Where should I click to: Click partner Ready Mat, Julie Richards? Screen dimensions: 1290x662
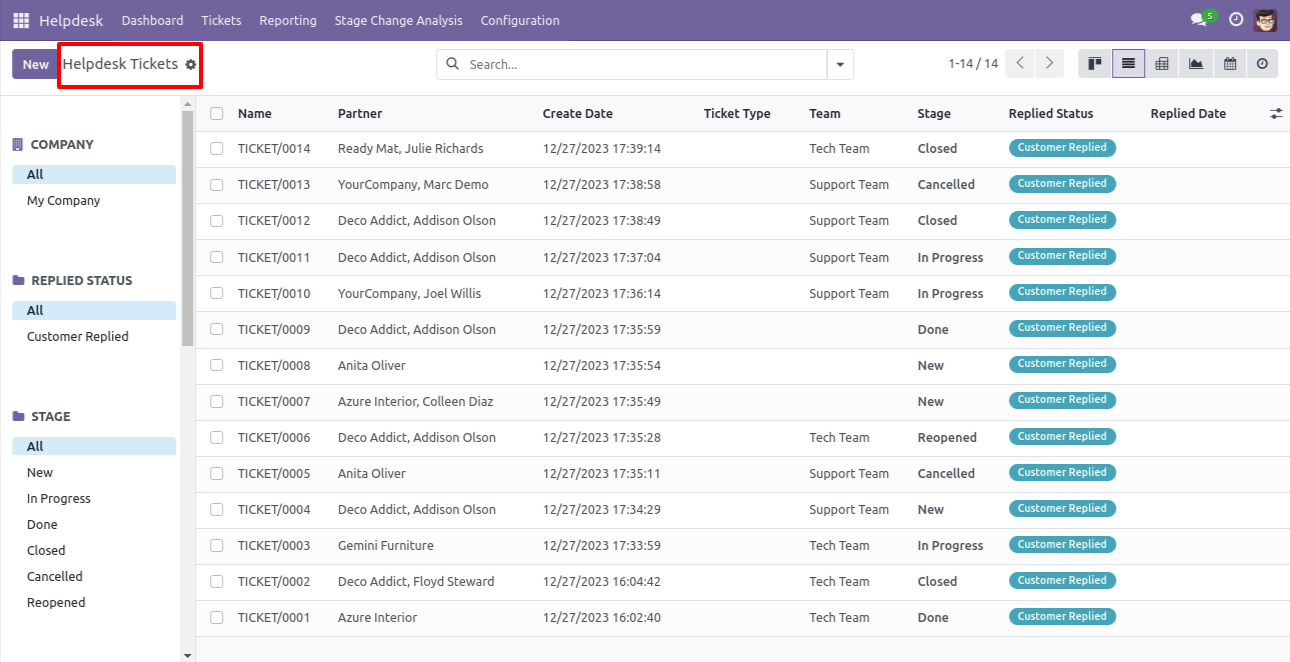pos(411,149)
